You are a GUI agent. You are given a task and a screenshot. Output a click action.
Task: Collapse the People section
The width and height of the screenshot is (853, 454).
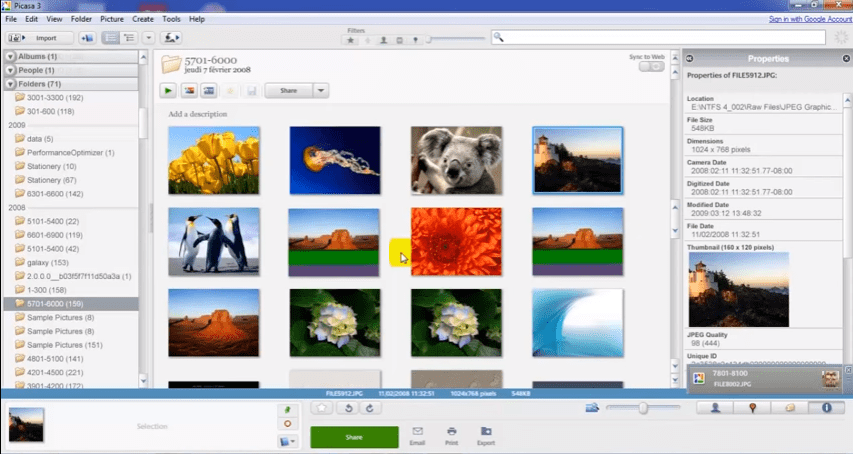click(x=11, y=70)
